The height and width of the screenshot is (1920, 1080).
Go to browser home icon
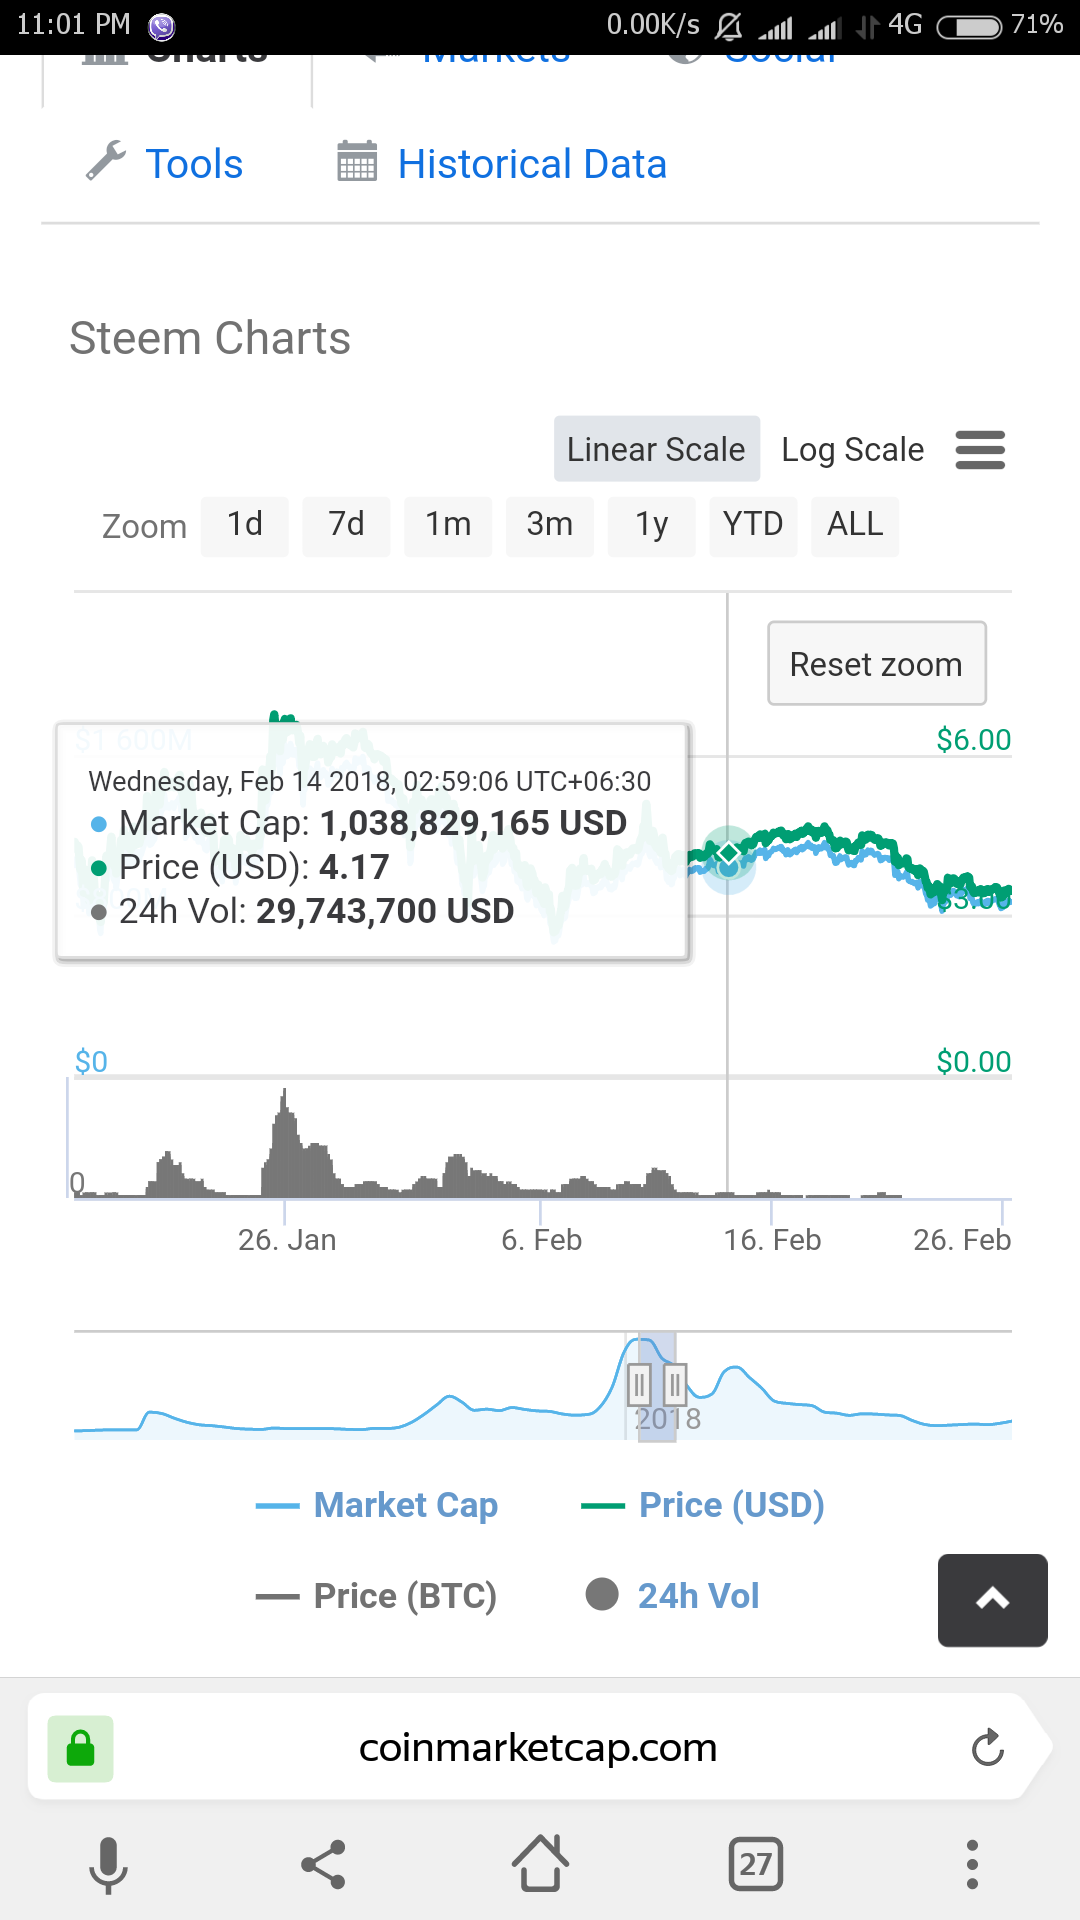click(540, 1863)
